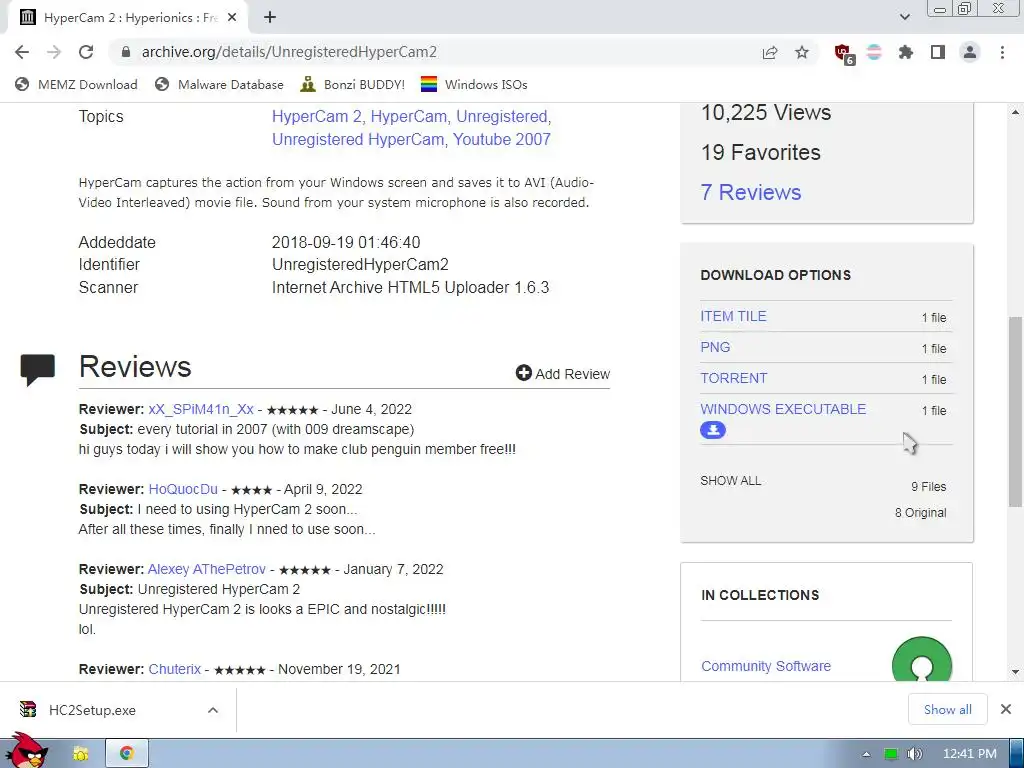Open the uBlock Origin extension
Viewport: 1024px width, 768px height.
click(x=844, y=54)
